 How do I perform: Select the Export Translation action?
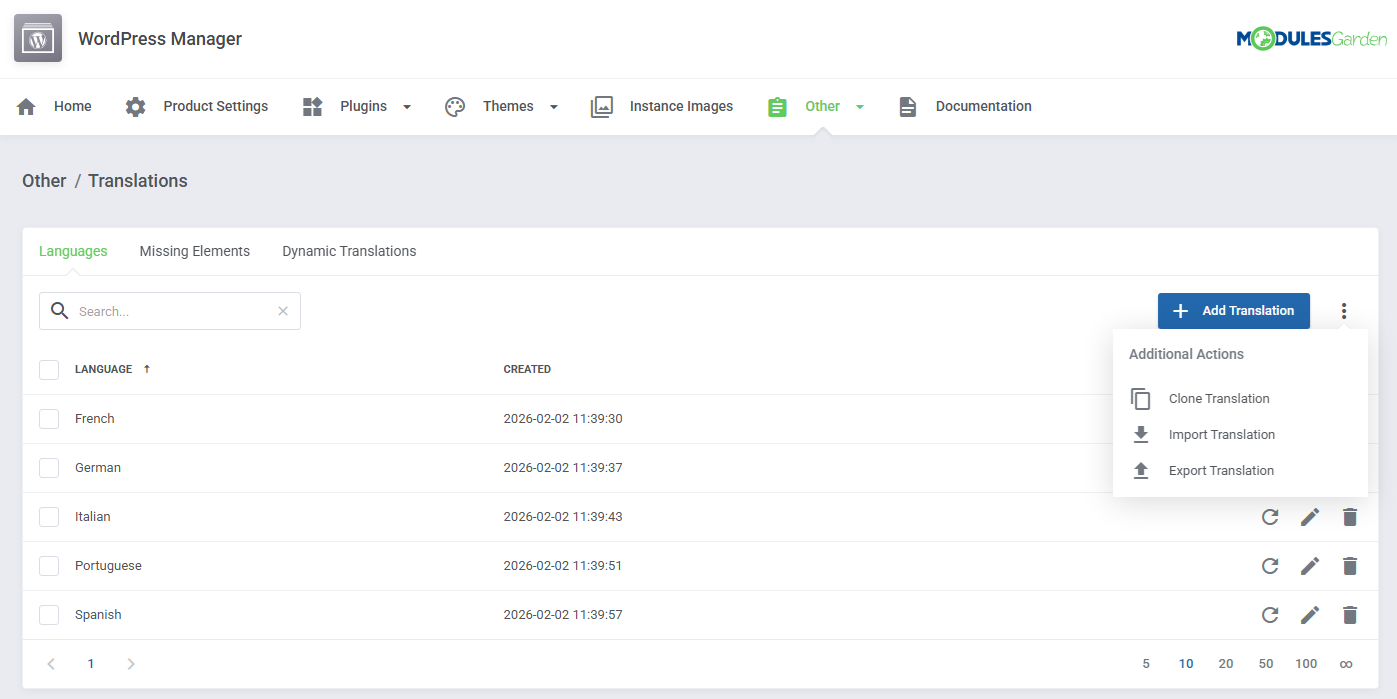coord(1222,470)
